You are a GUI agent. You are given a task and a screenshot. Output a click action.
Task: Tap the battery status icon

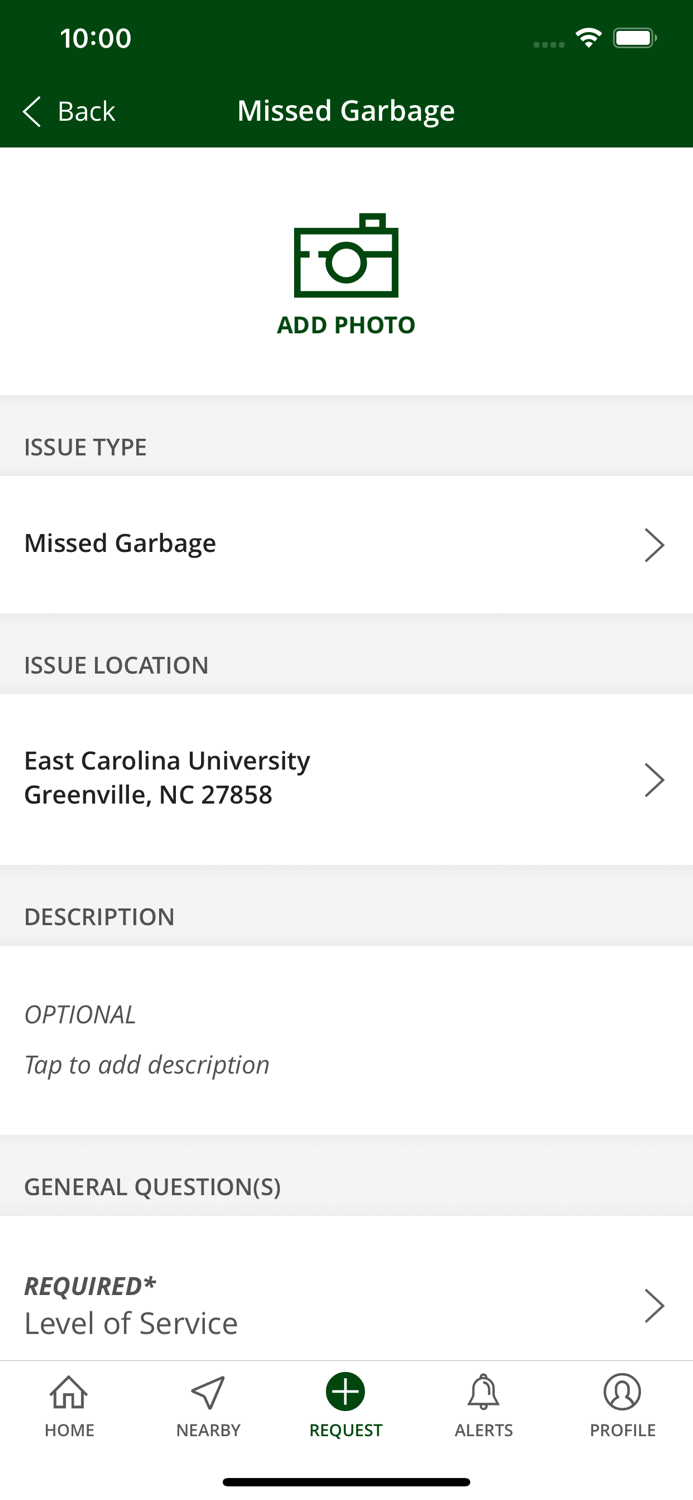(x=635, y=39)
